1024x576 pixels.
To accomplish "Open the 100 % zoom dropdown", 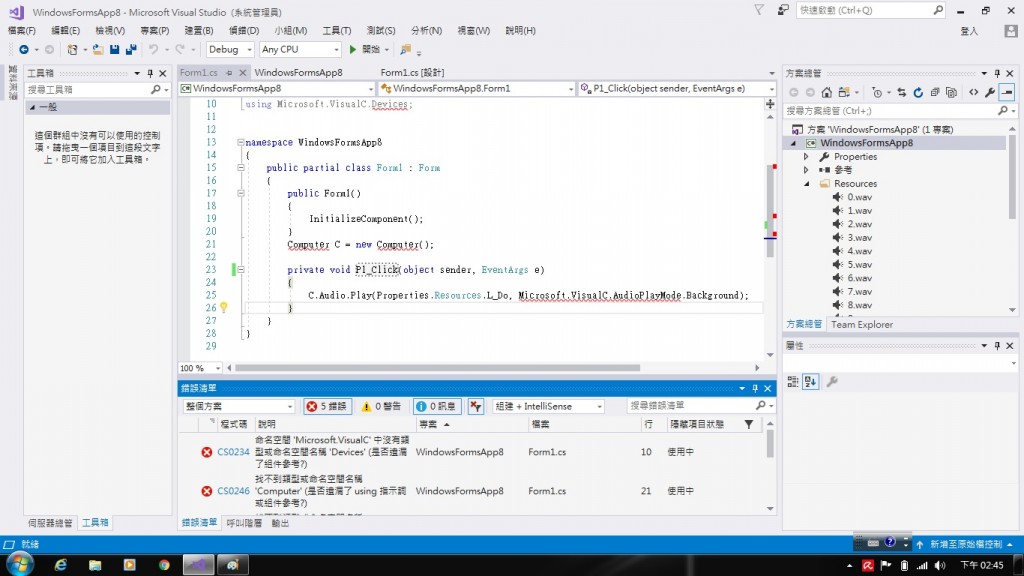I will coord(200,368).
